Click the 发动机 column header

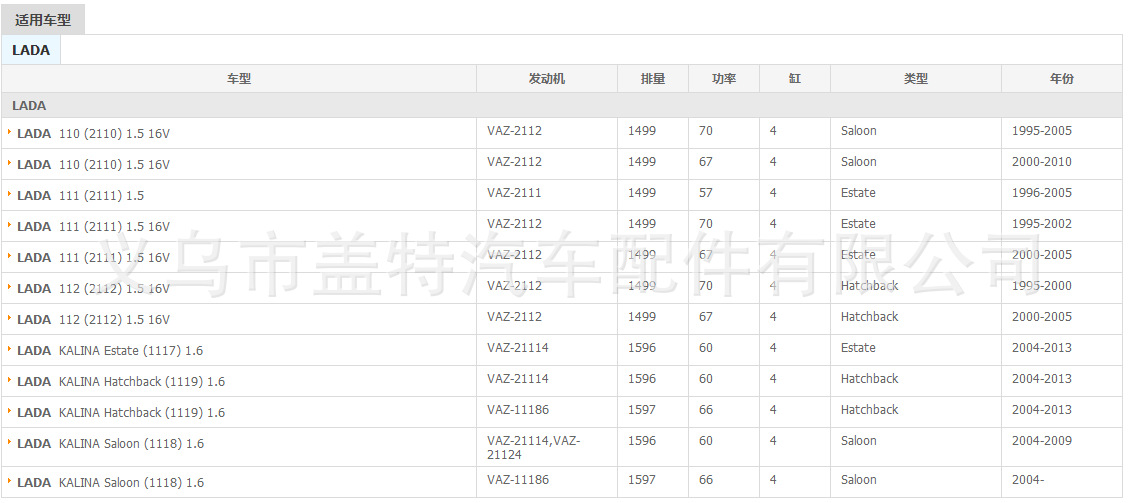tap(547, 79)
